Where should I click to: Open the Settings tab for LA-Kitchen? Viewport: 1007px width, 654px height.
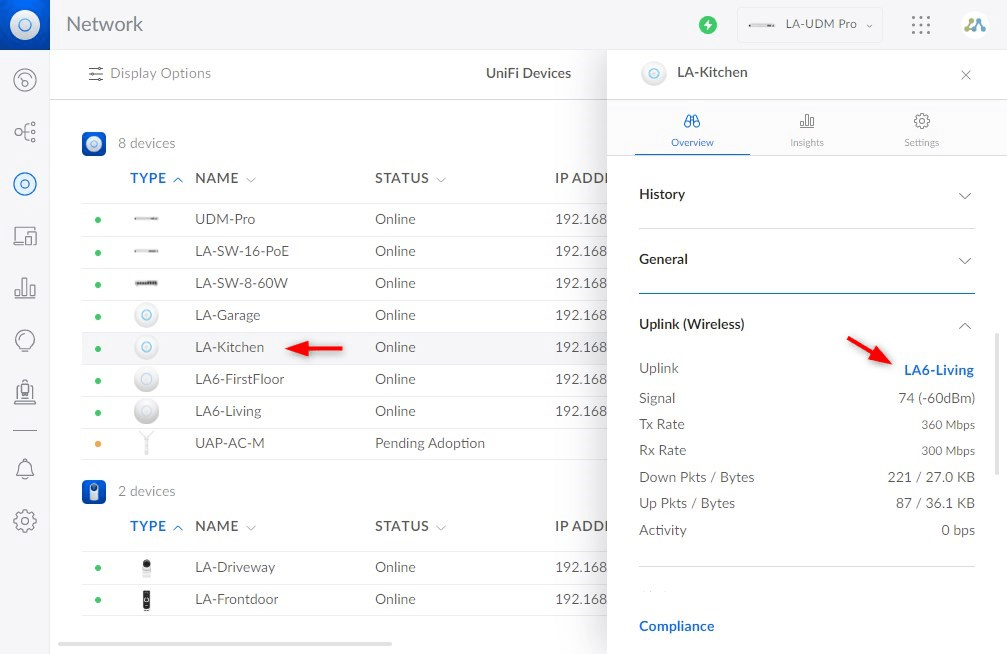coord(920,129)
